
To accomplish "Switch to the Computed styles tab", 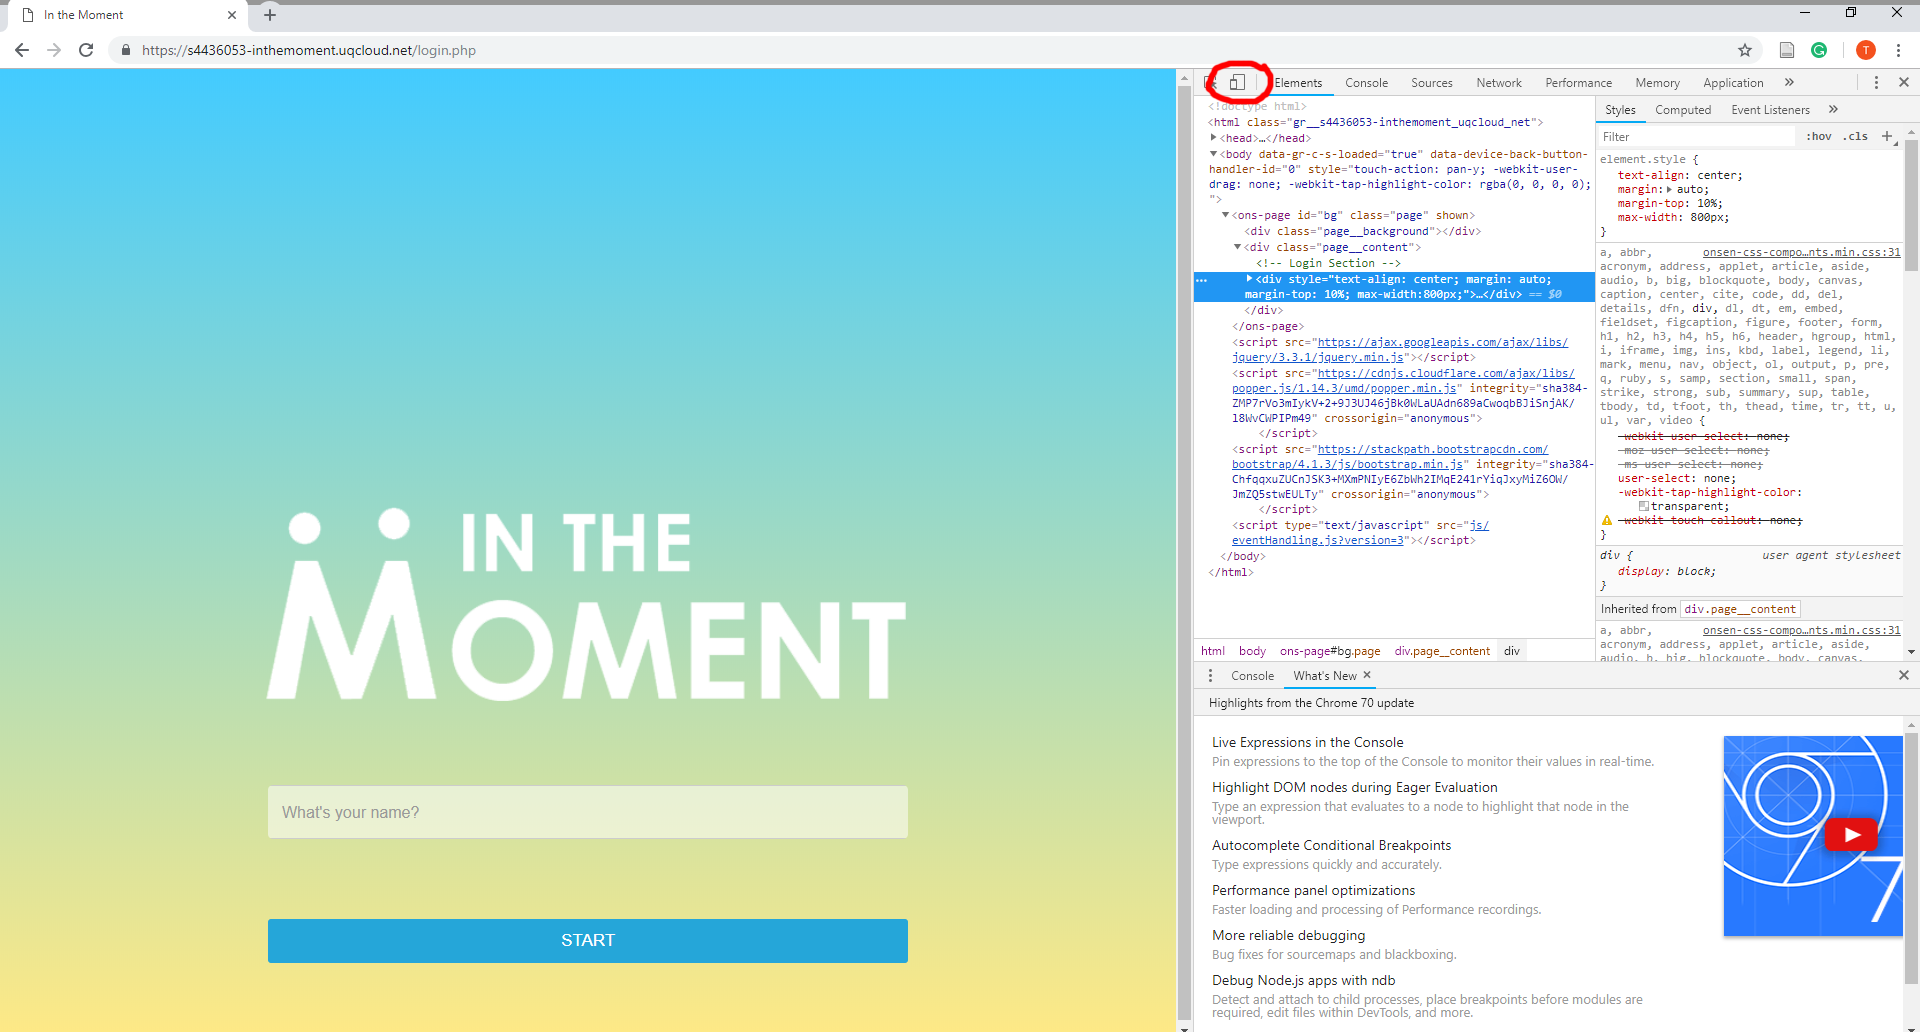I will pos(1683,110).
